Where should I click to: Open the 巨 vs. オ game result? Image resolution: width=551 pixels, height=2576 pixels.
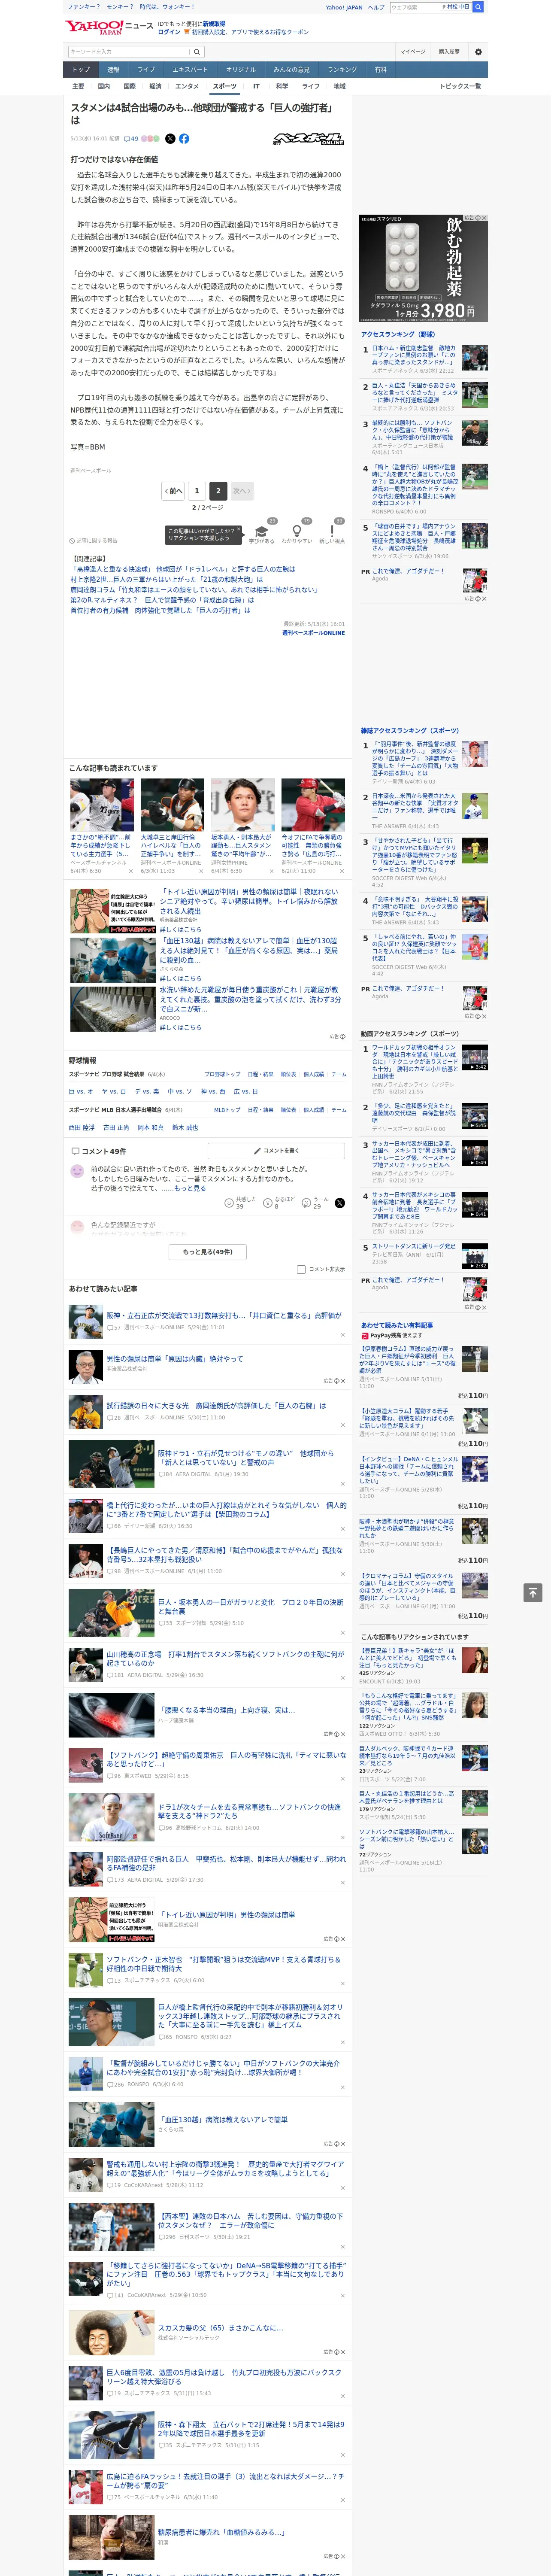[81, 1091]
